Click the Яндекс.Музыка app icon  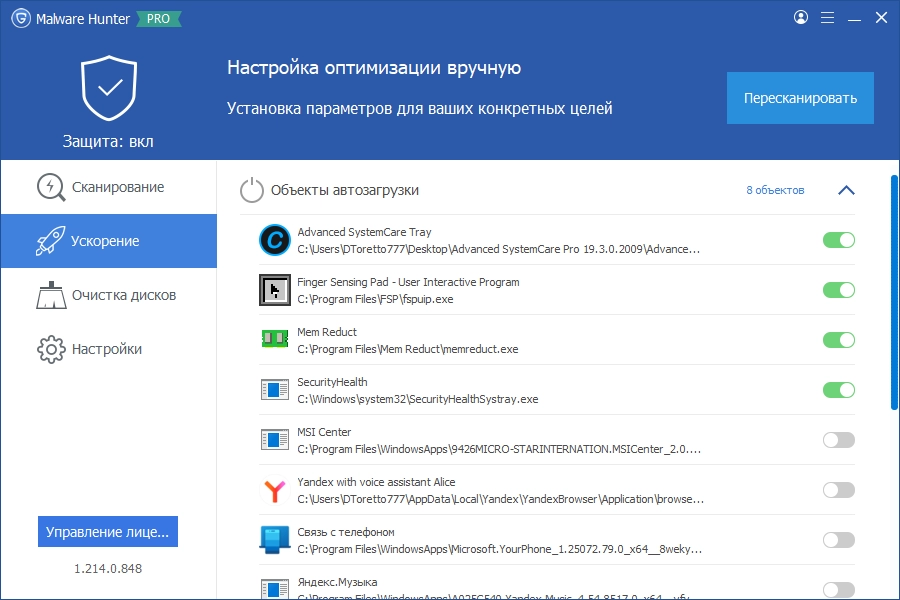point(275,589)
